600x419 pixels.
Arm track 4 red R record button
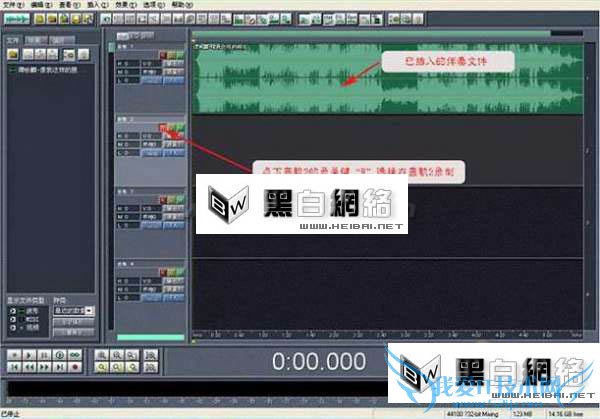pyautogui.click(x=163, y=272)
